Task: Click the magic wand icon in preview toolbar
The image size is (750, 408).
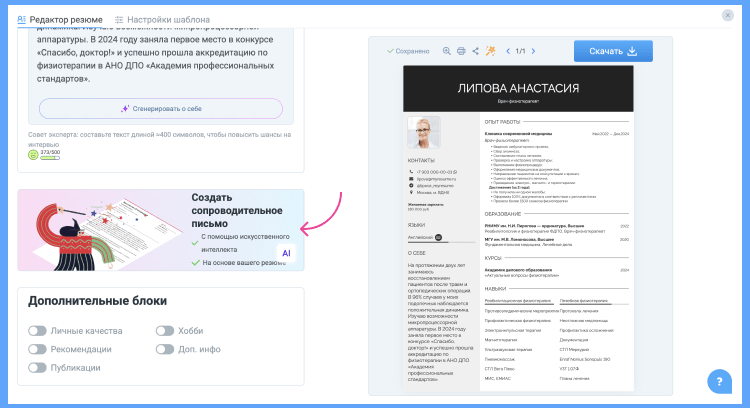Action: [x=490, y=51]
